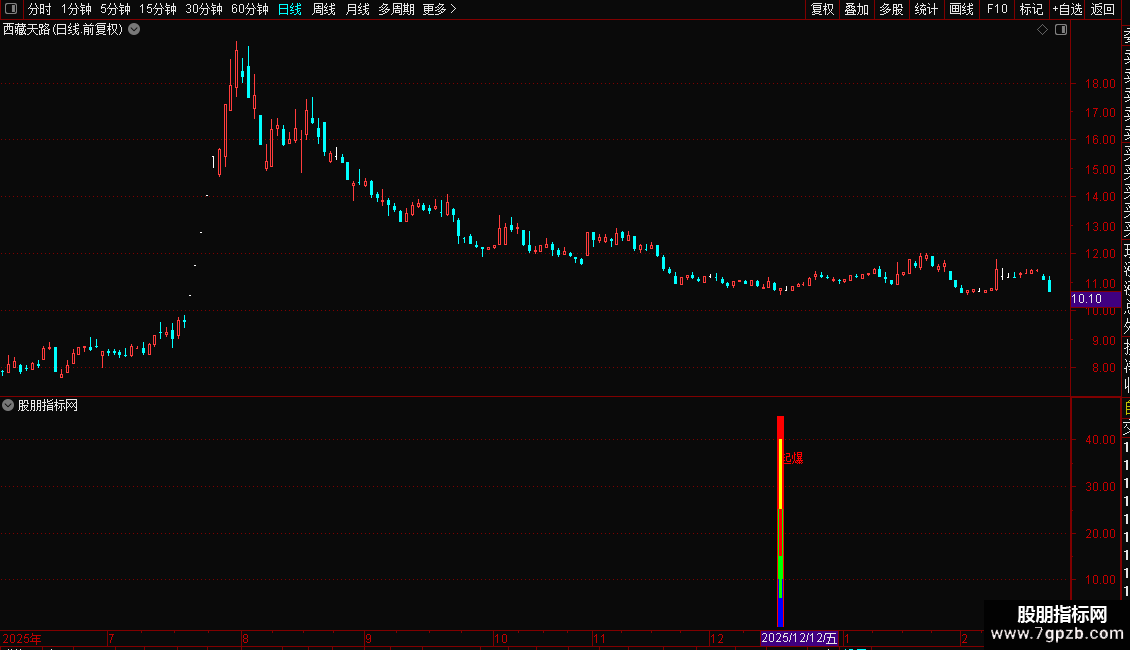Click the 叠加 overlay button
The image size is (1130, 650).
[857, 9]
